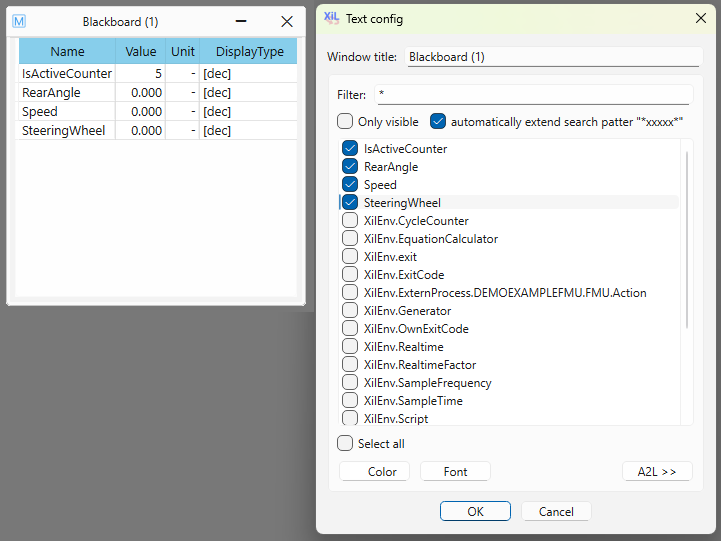Close the Blackboard (1) window
Image resolution: width=721 pixels, height=541 pixels.
(287, 21)
